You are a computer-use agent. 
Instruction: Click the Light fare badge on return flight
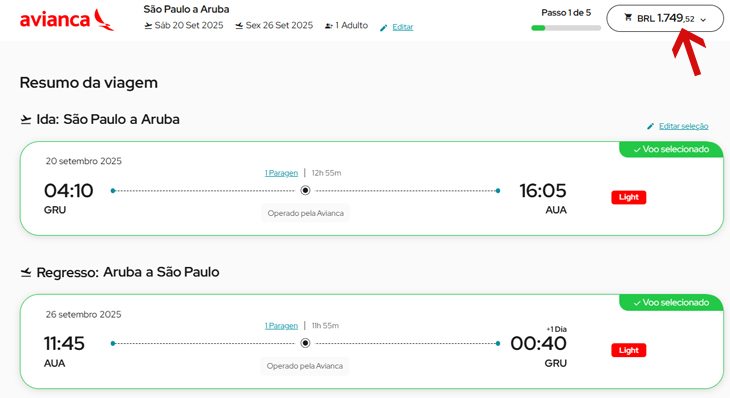coord(629,350)
